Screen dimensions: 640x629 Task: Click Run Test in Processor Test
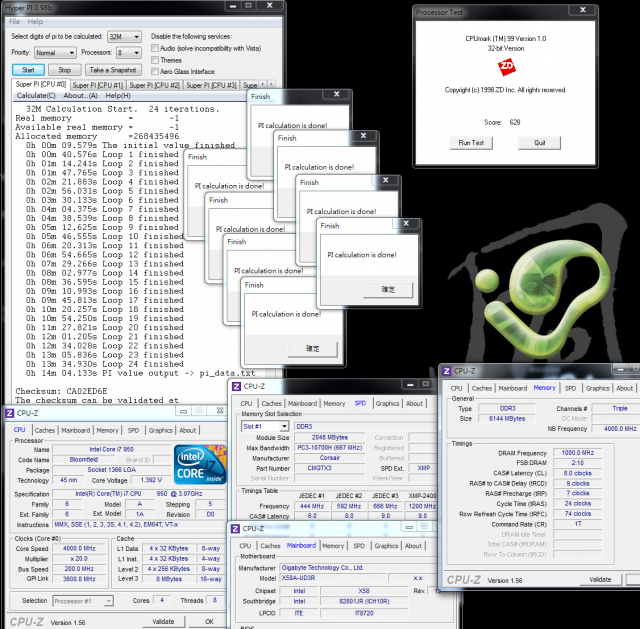tap(471, 143)
